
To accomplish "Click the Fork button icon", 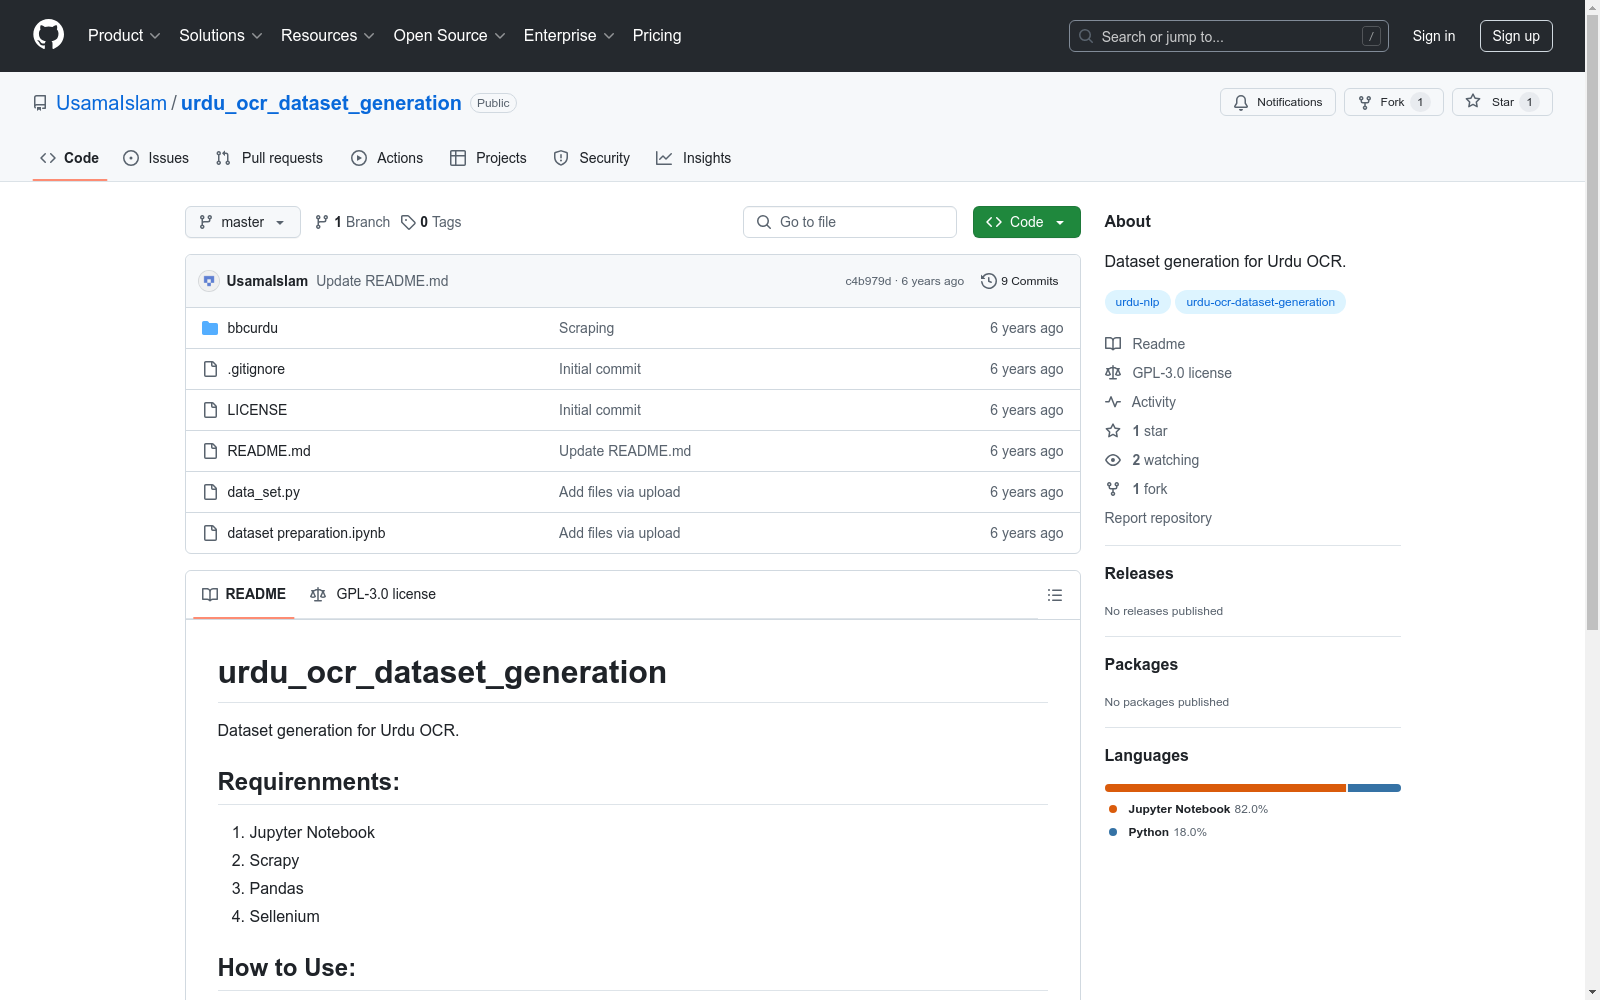I will [x=1365, y=102].
